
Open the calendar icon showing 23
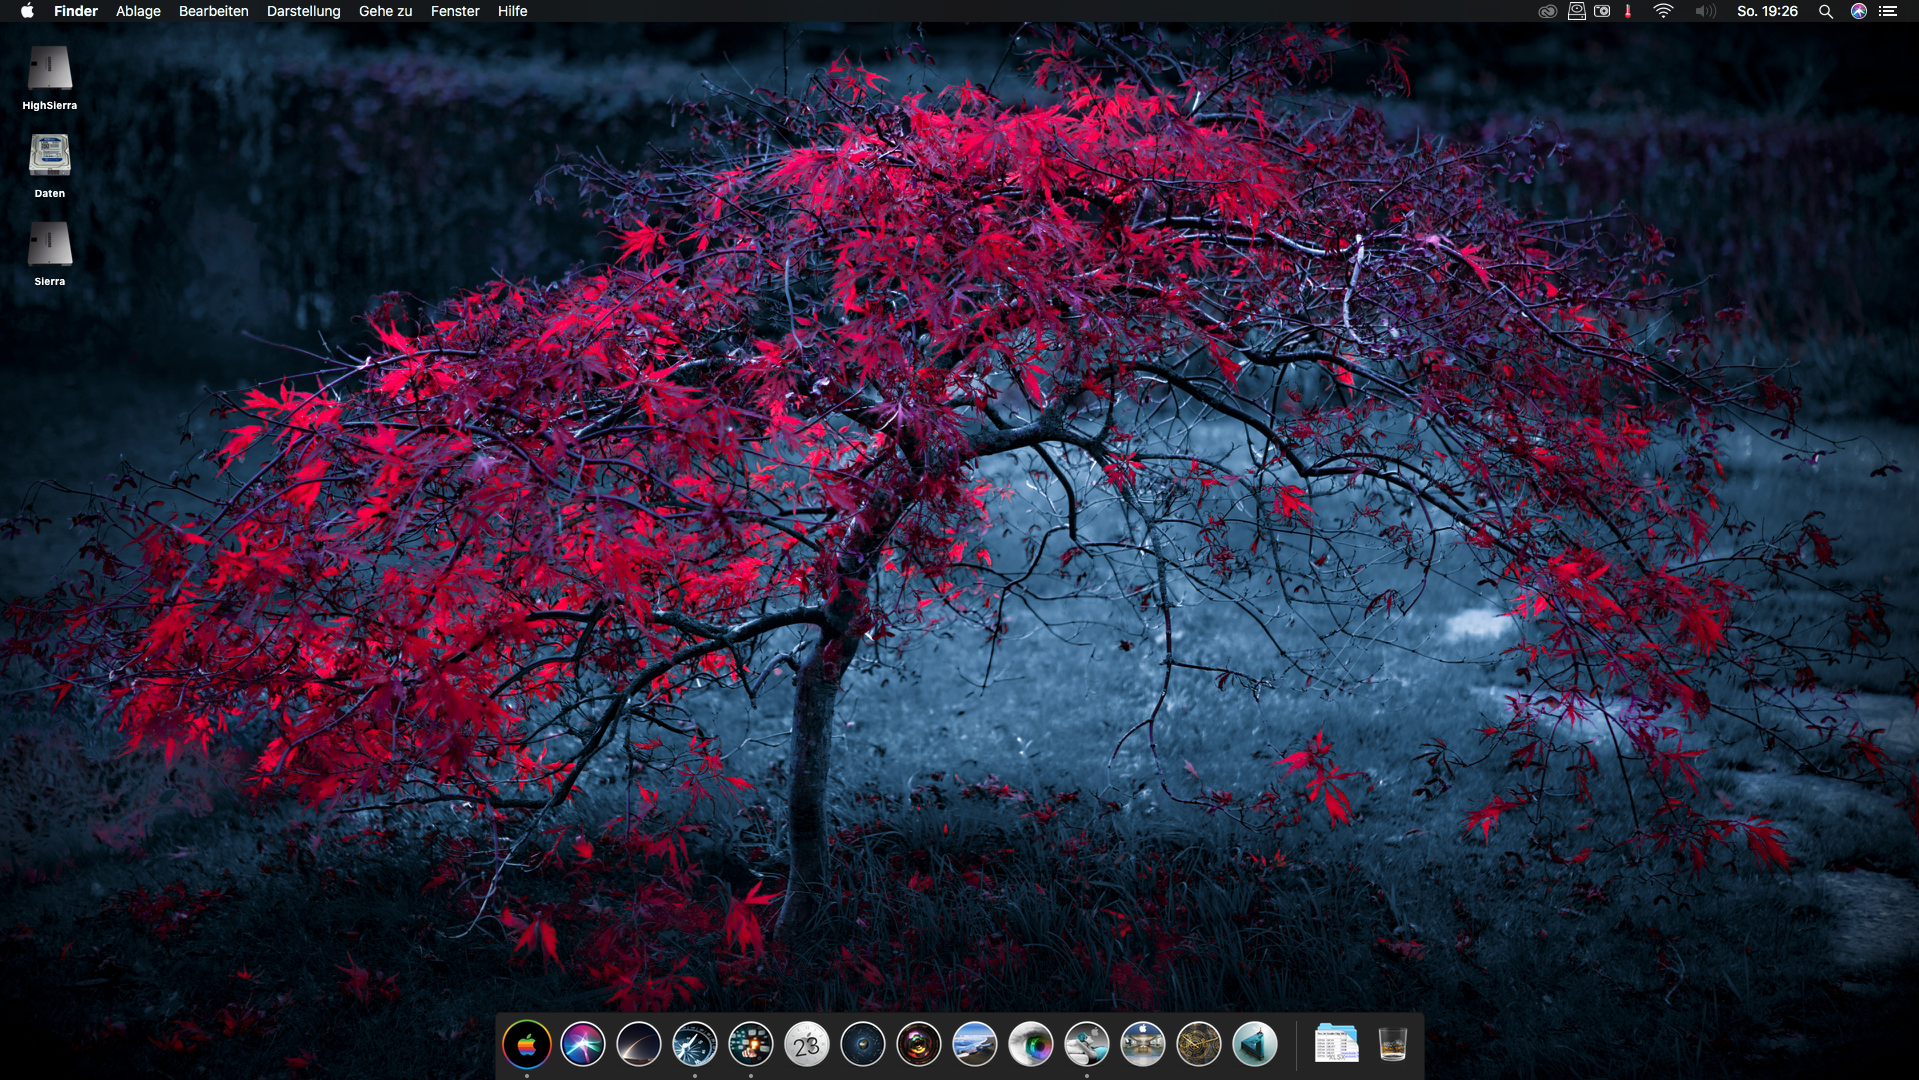click(807, 1045)
